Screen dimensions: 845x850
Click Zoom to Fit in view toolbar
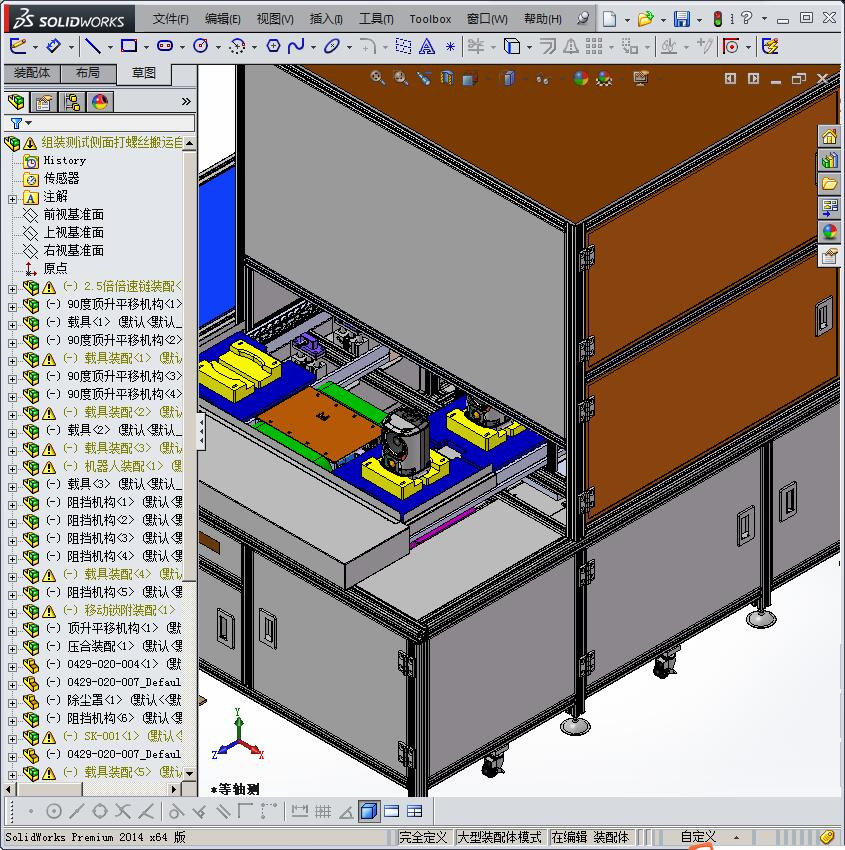pyautogui.click(x=378, y=78)
